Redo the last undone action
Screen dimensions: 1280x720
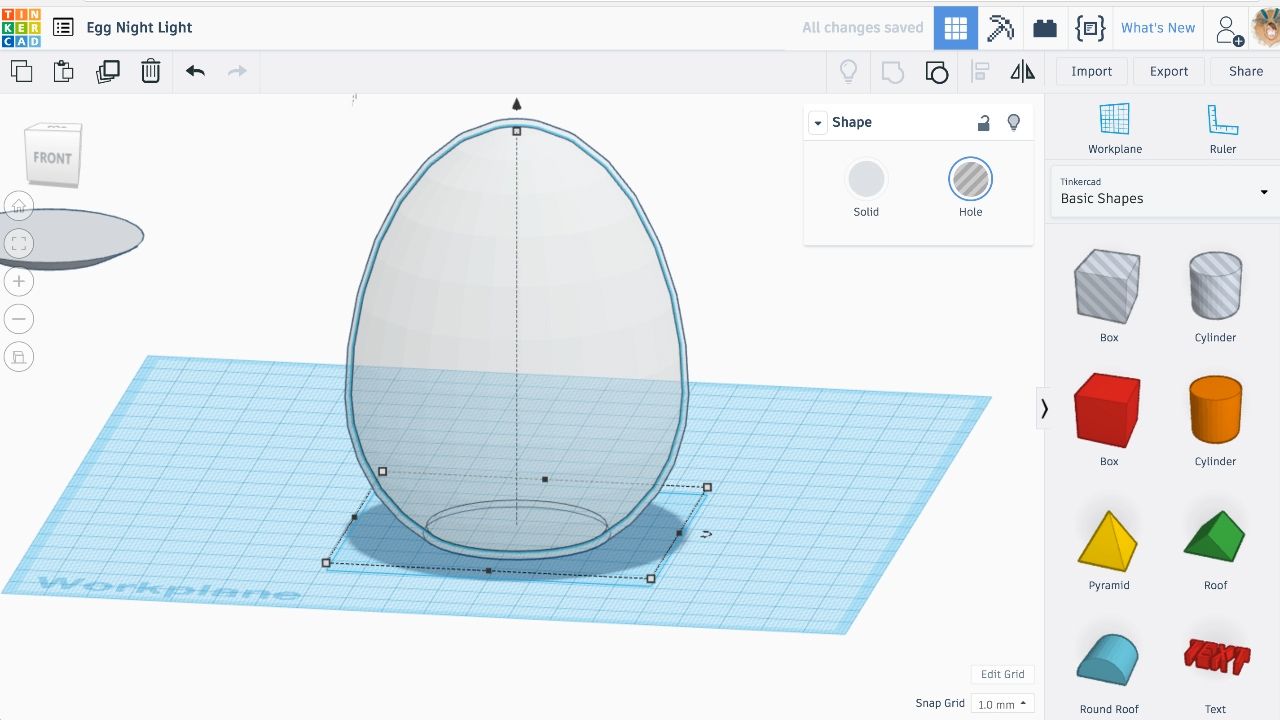click(x=237, y=71)
